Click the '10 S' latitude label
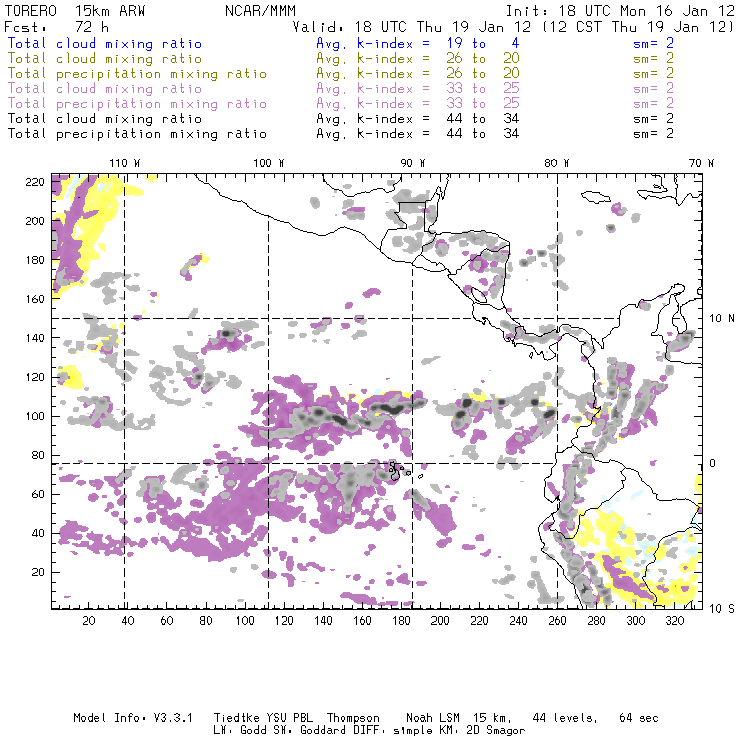The image size is (740, 740). (722, 609)
